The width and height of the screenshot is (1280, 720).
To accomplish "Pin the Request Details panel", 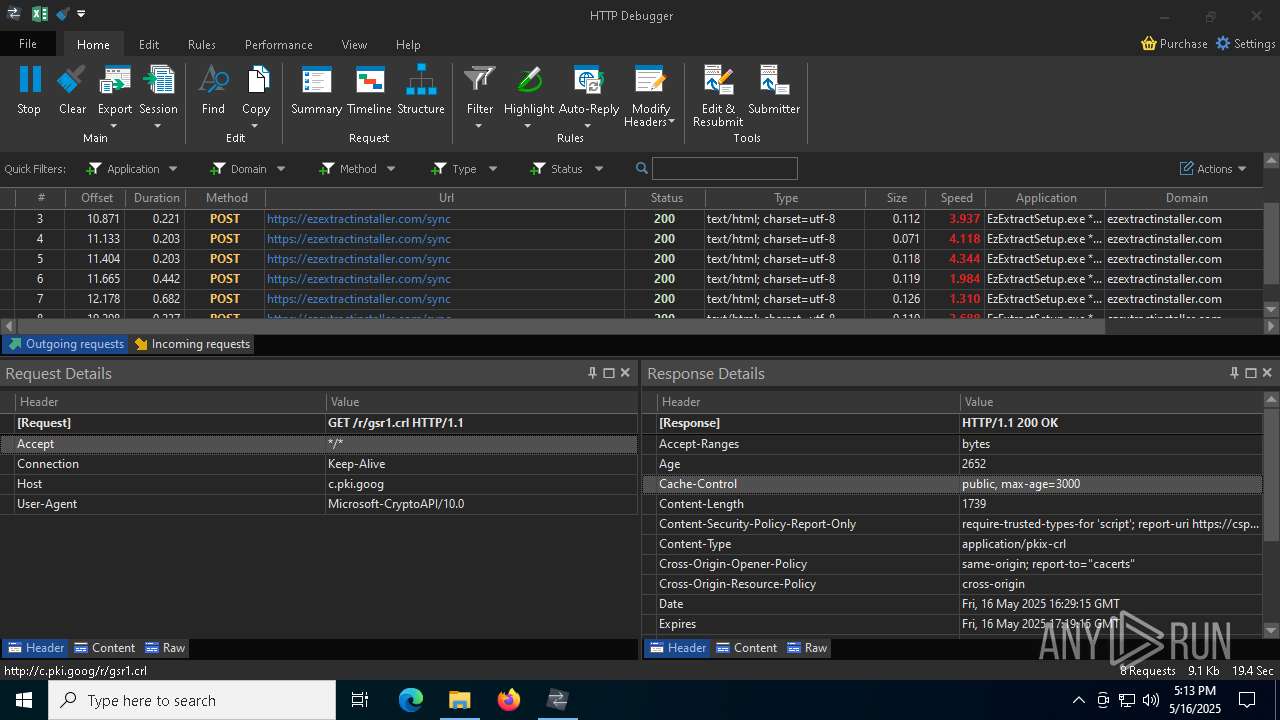I will tap(592, 373).
